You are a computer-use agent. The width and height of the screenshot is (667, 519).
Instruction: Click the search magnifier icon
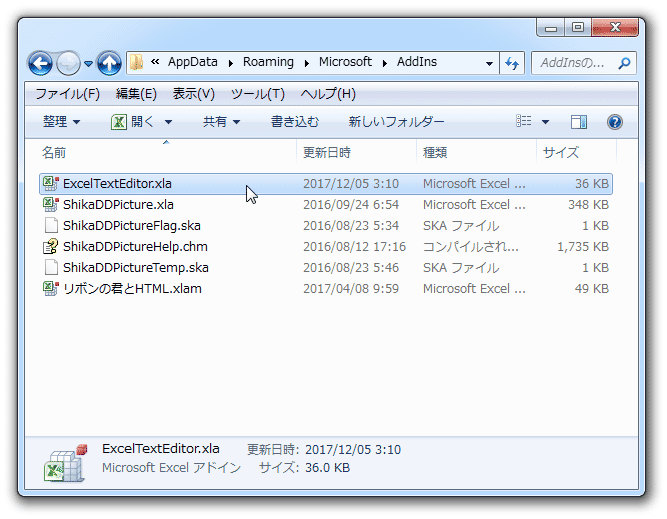point(624,63)
